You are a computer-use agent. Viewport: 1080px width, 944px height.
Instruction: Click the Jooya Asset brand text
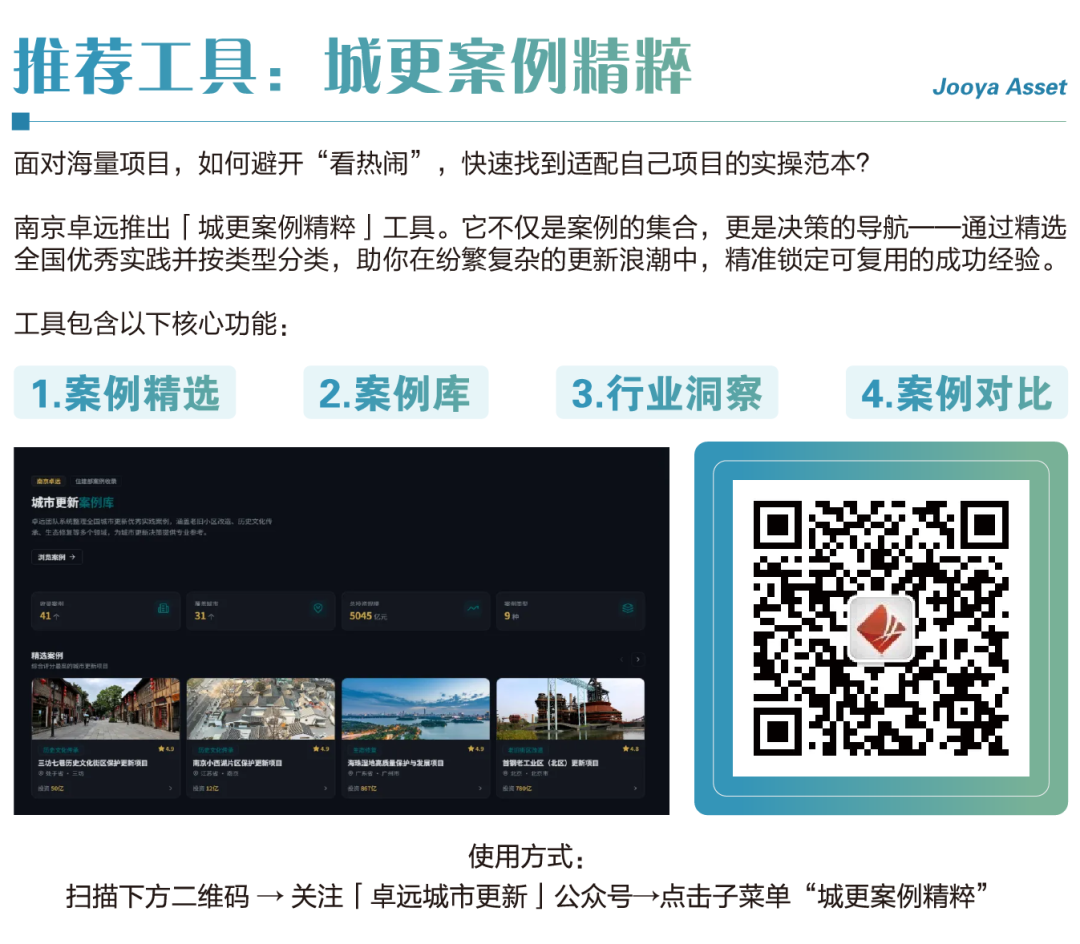click(x=999, y=87)
